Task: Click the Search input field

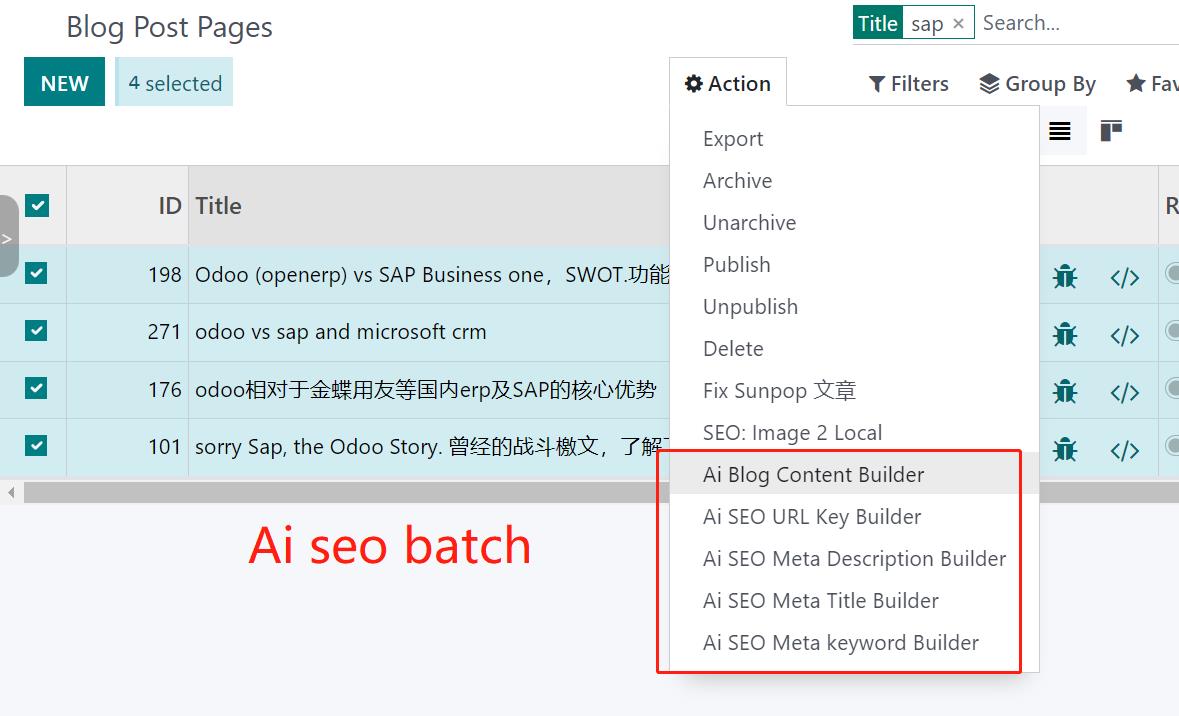Action: [1075, 24]
